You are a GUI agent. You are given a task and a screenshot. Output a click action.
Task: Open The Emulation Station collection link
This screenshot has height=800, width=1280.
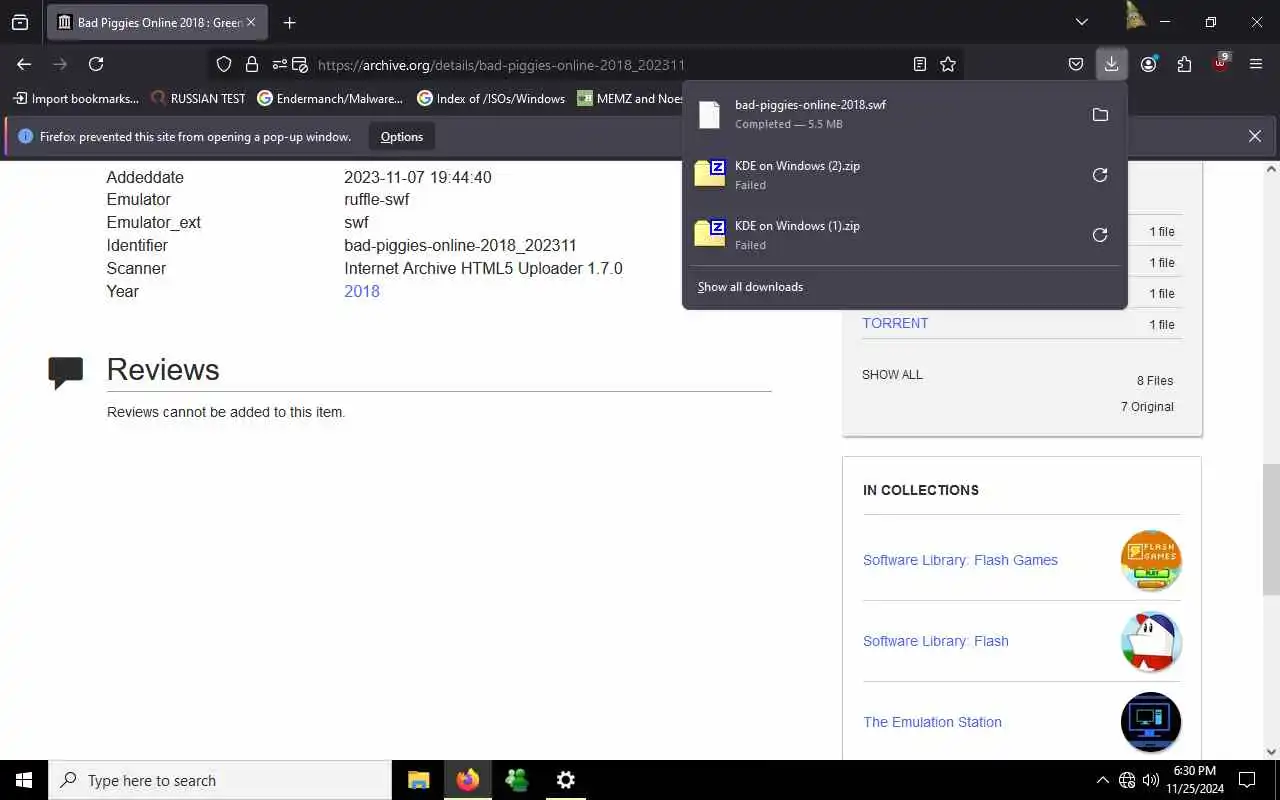coord(932,722)
